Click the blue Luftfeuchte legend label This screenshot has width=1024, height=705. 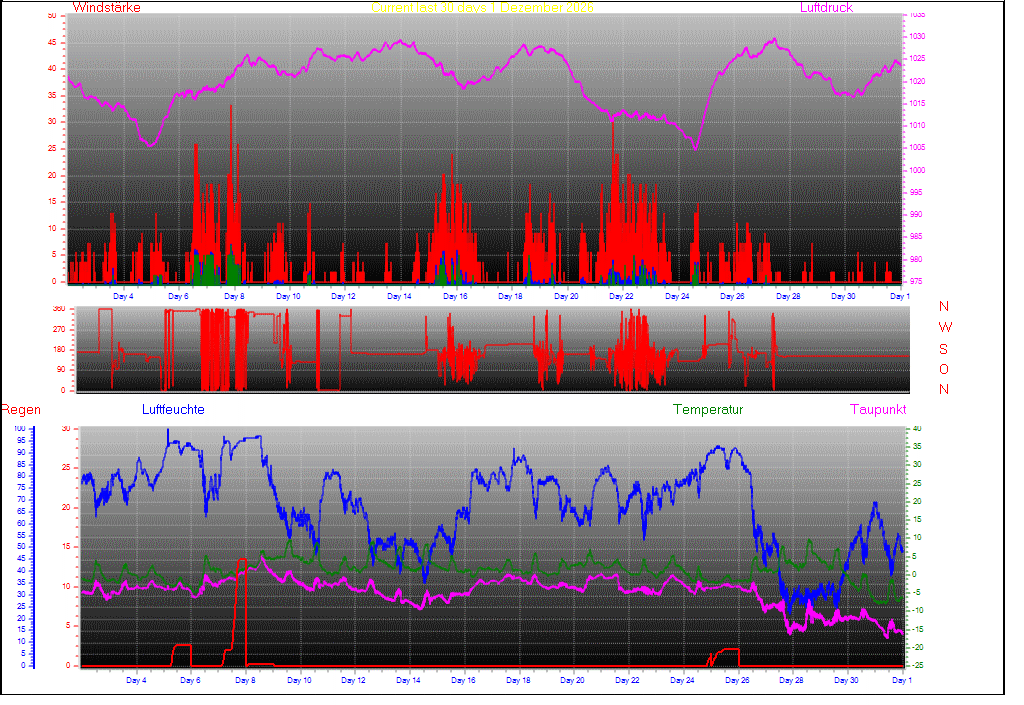pyautogui.click(x=173, y=410)
